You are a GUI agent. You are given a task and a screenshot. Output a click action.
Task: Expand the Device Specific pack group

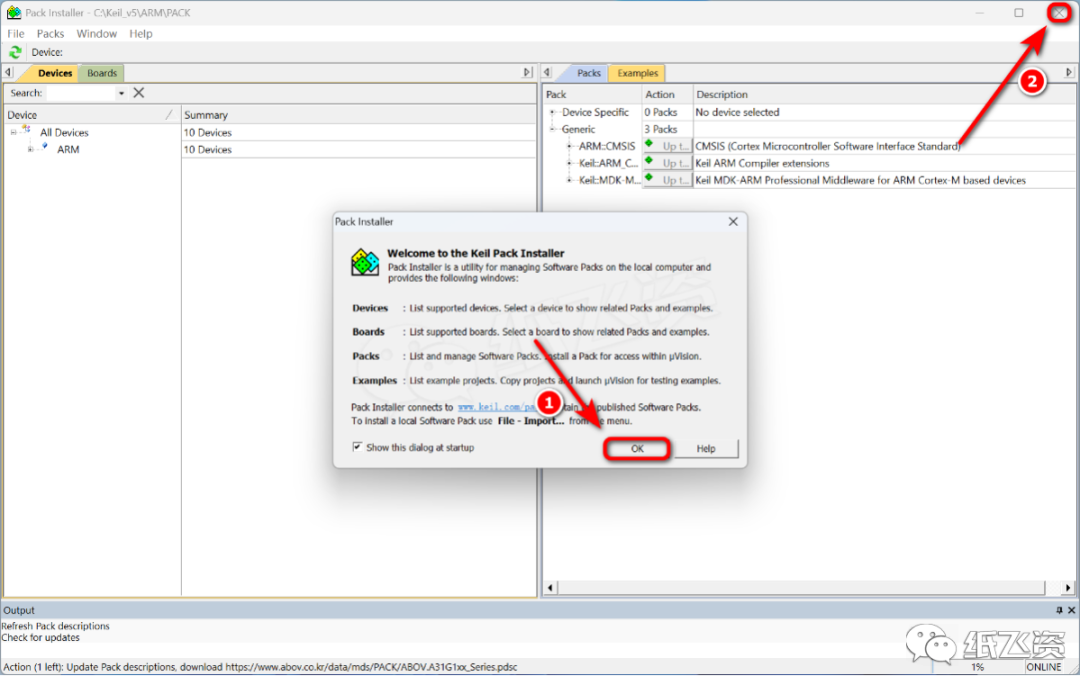click(552, 112)
